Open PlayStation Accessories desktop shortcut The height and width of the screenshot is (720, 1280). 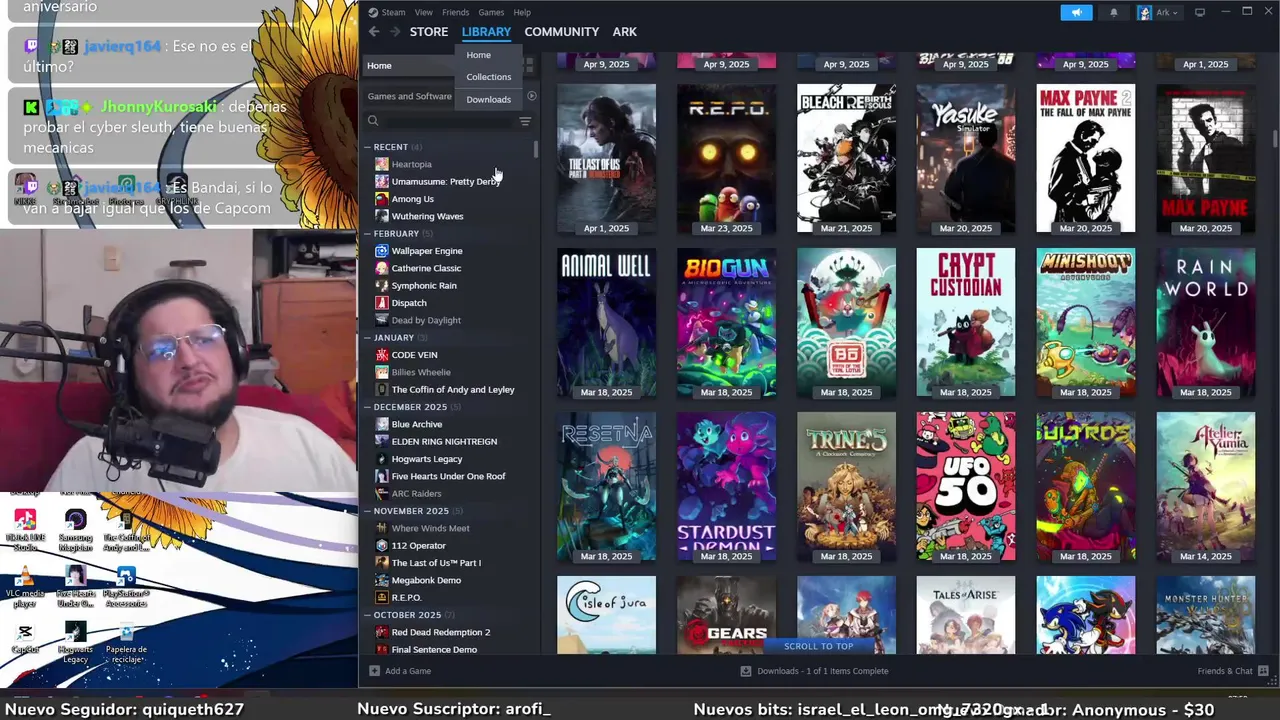pyautogui.click(x=126, y=586)
